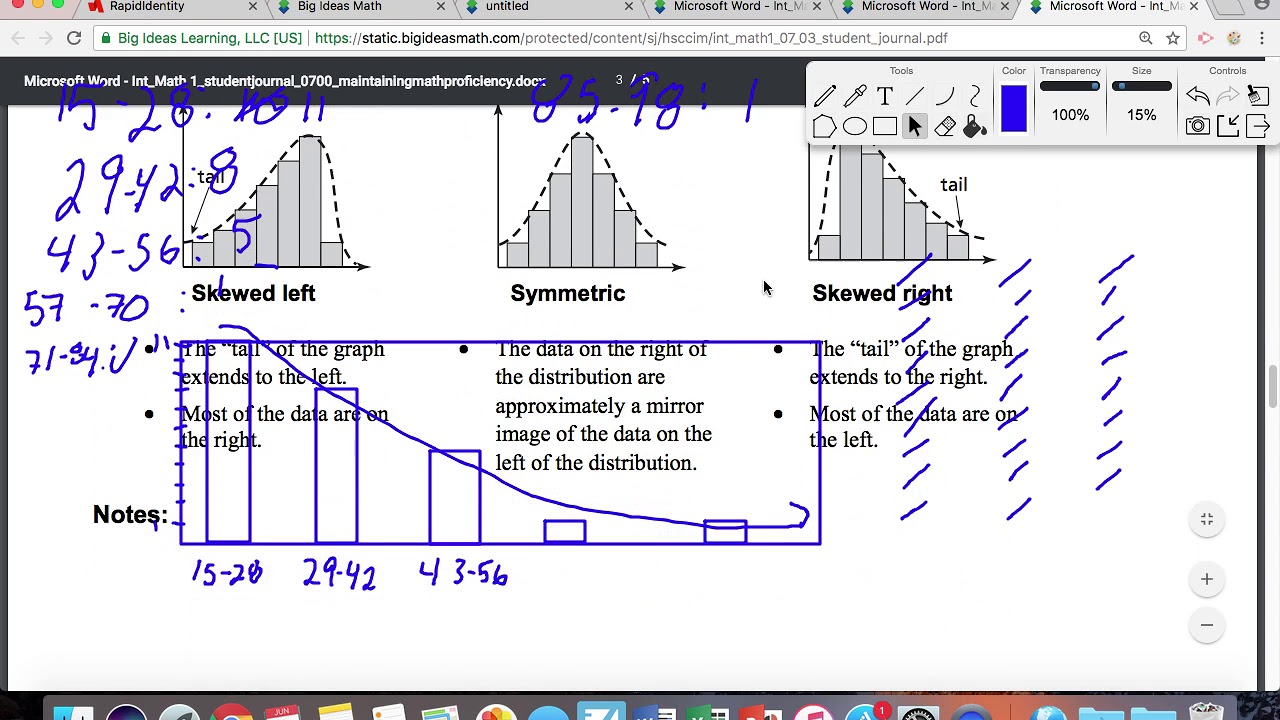
Task: Take a screenshot with camera icon
Action: tap(1198, 126)
